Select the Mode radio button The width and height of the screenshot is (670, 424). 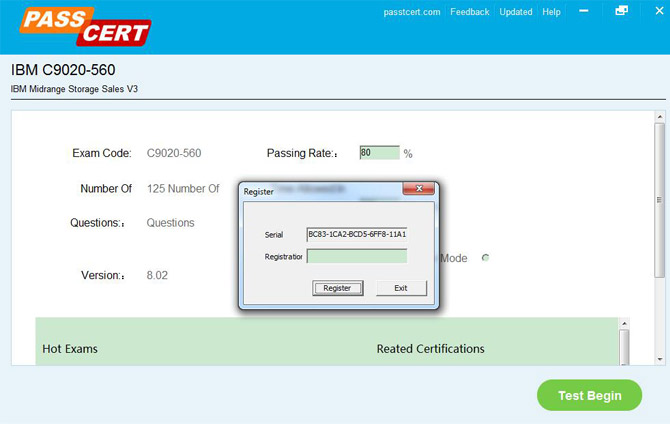485,258
